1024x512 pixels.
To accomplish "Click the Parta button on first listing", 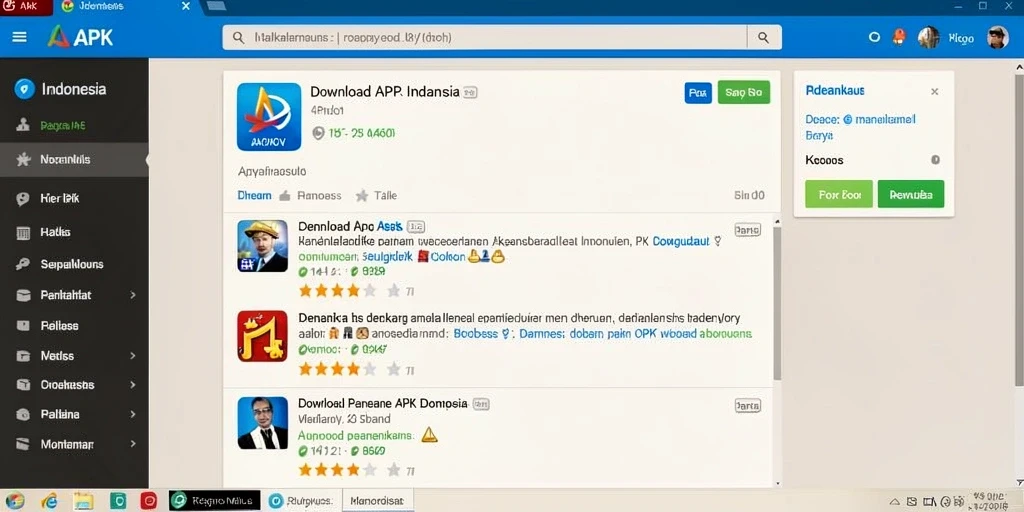I will pos(747,229).
